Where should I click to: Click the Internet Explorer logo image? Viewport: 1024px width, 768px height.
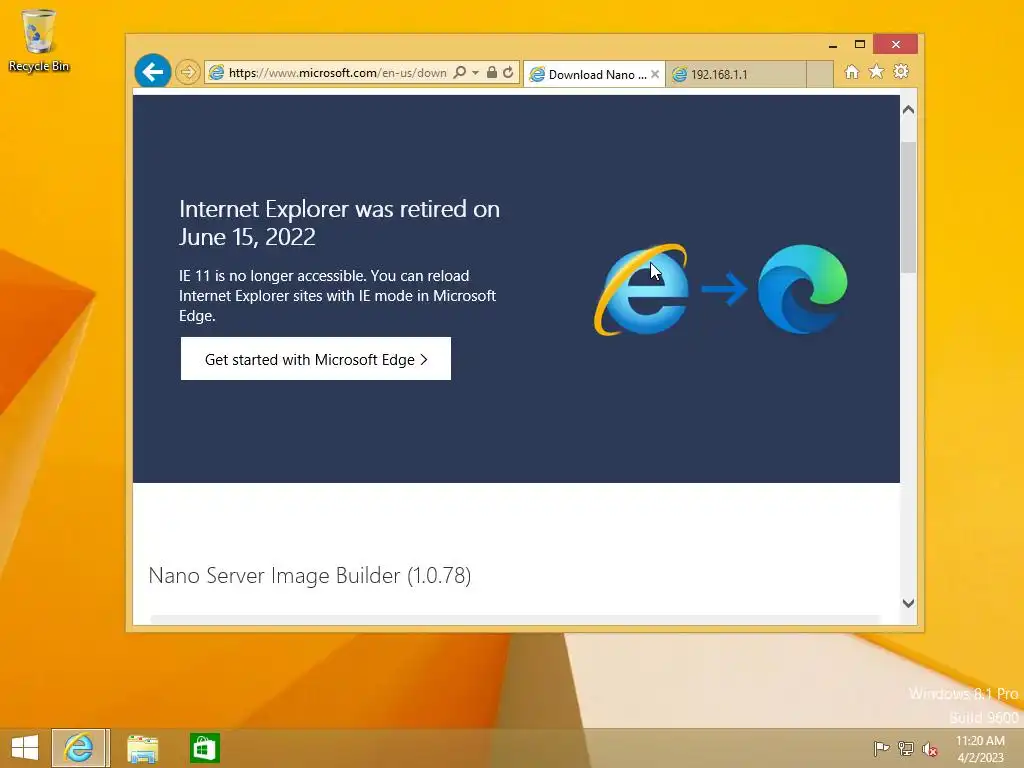tap(641, 289)
